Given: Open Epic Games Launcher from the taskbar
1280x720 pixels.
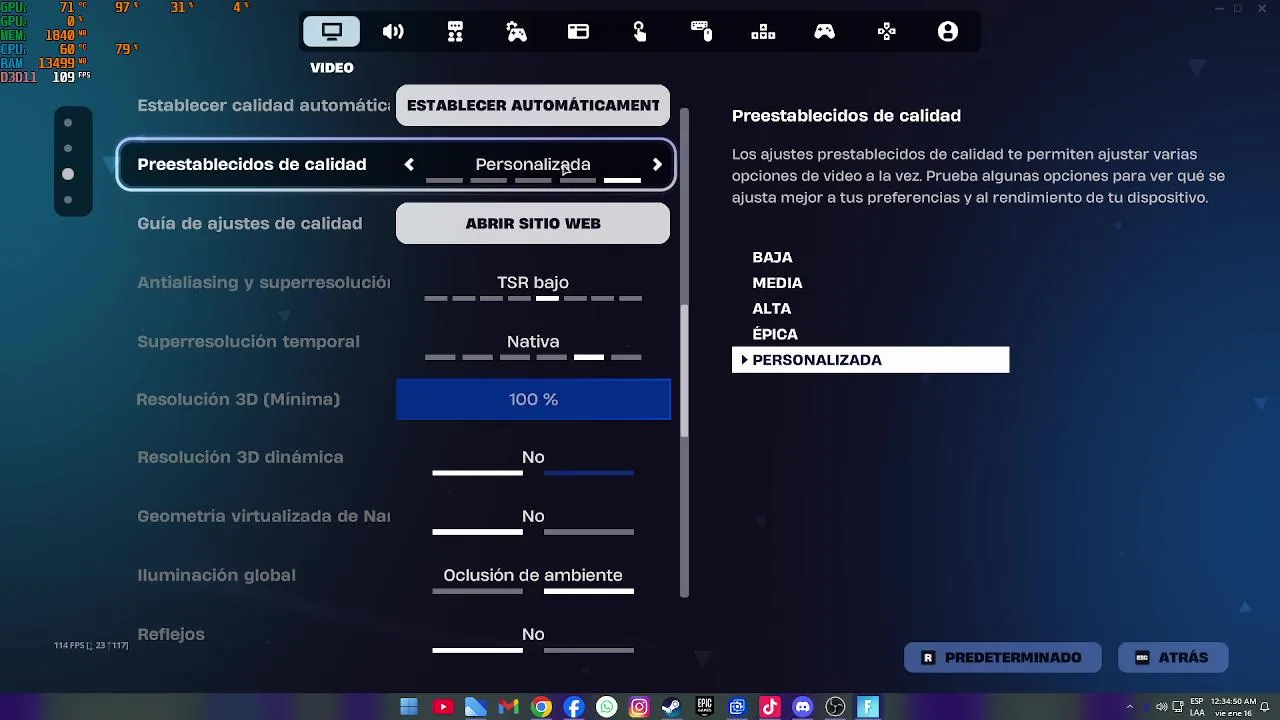Looking at the screenshot, I should click(704, 707).
